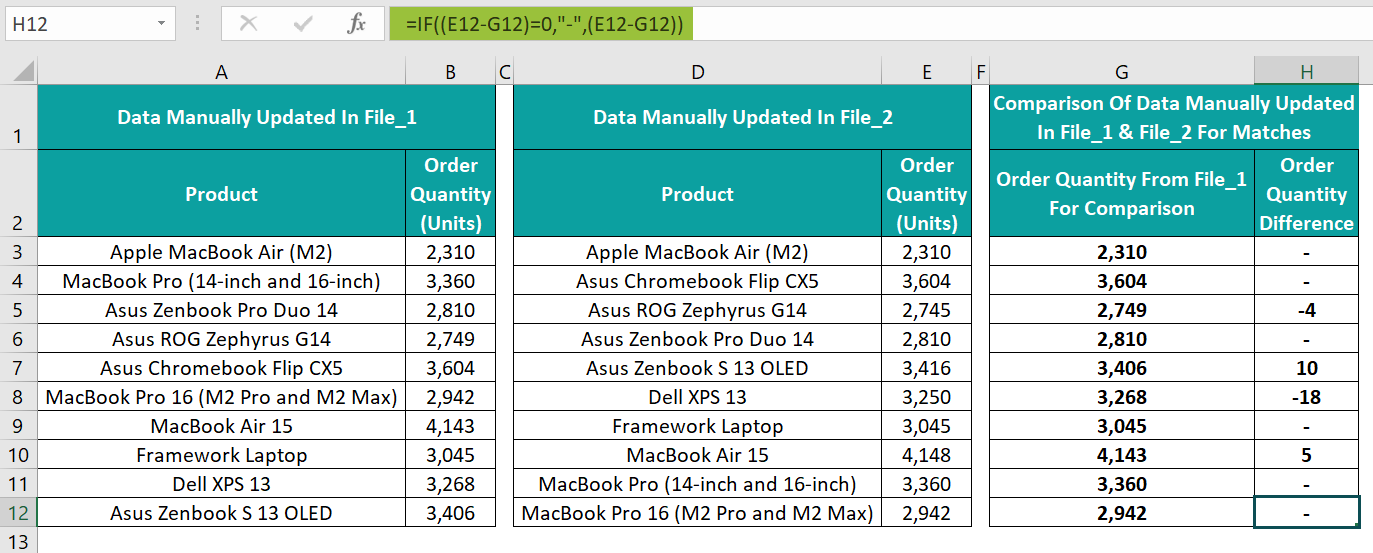
Task: Select 'Framework Laptop' in column D
Action: tap(697, 426)
